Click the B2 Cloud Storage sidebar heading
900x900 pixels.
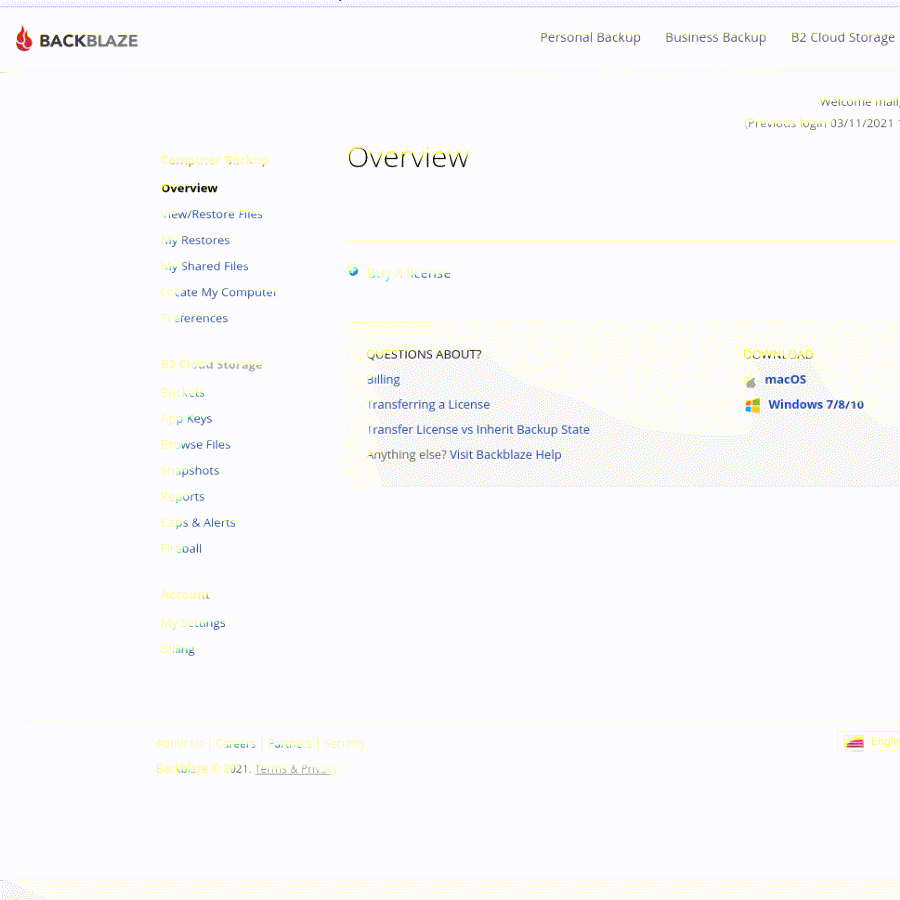click(x=211, y=365)
